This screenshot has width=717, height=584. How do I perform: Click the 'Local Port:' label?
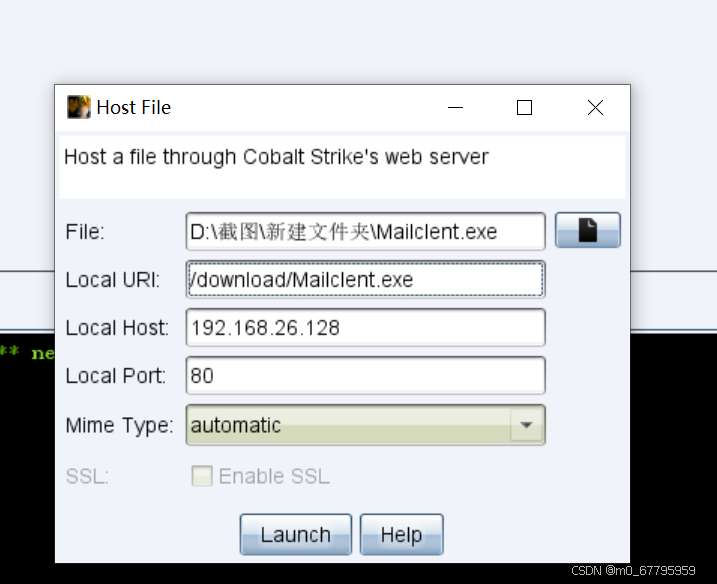[x=116, y=376]
